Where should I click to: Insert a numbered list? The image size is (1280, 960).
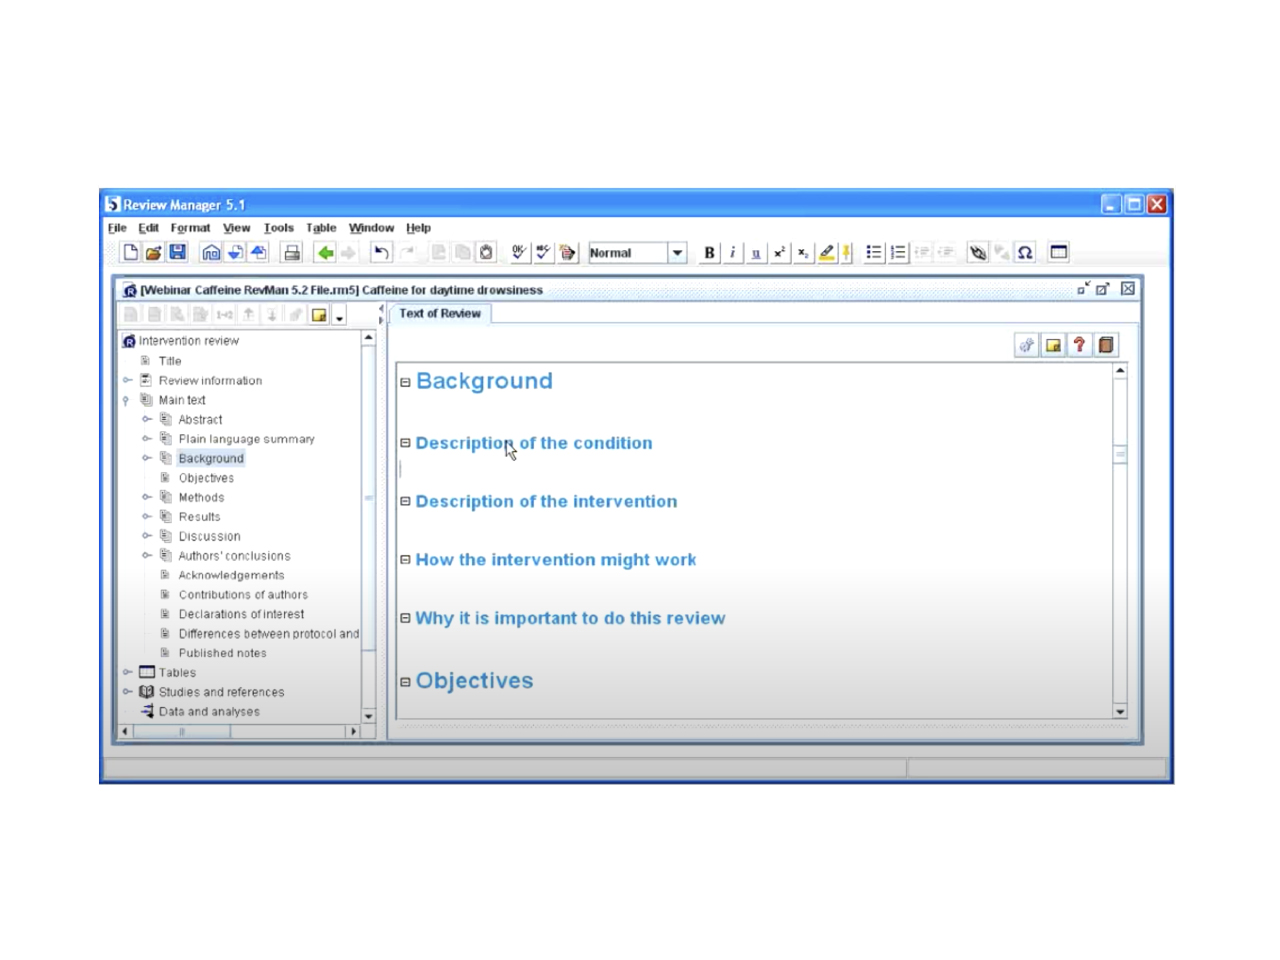[x=898, y=253]
